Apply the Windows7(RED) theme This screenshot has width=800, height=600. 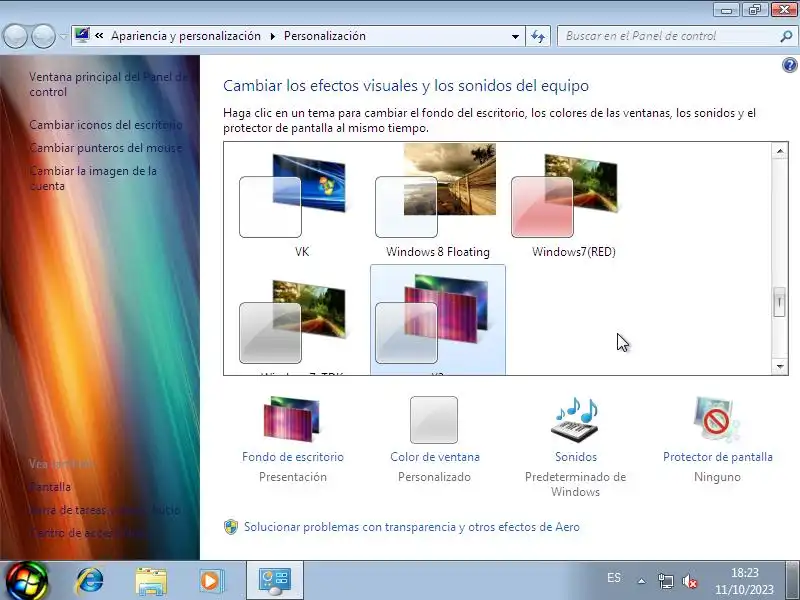tap(565, 196)
